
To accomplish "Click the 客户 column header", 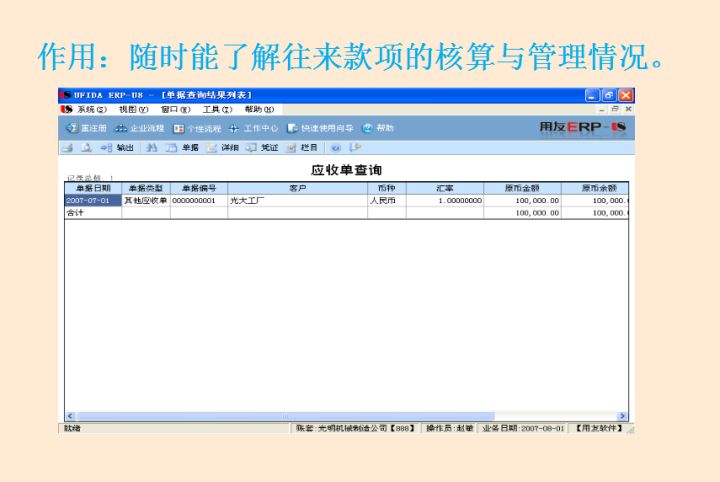I will pos(298,188).
